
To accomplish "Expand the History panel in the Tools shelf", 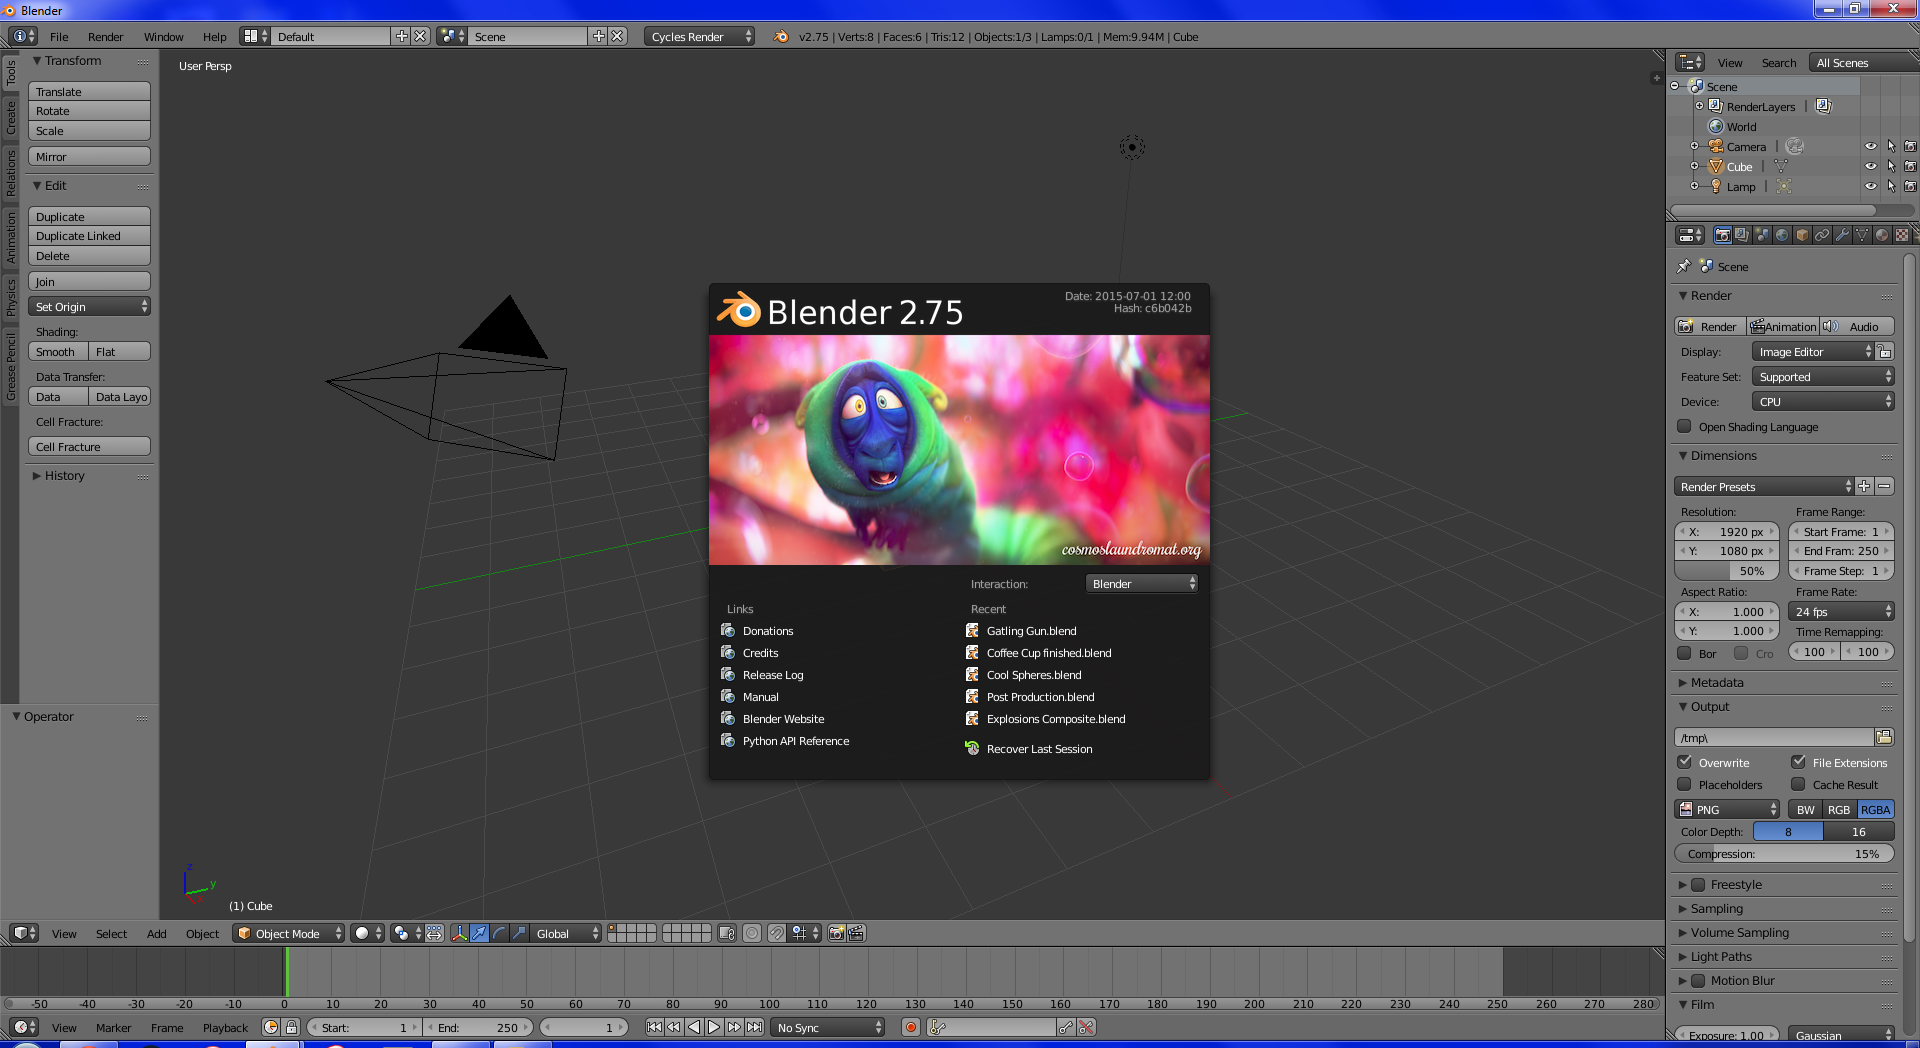I will click(63, 475).
